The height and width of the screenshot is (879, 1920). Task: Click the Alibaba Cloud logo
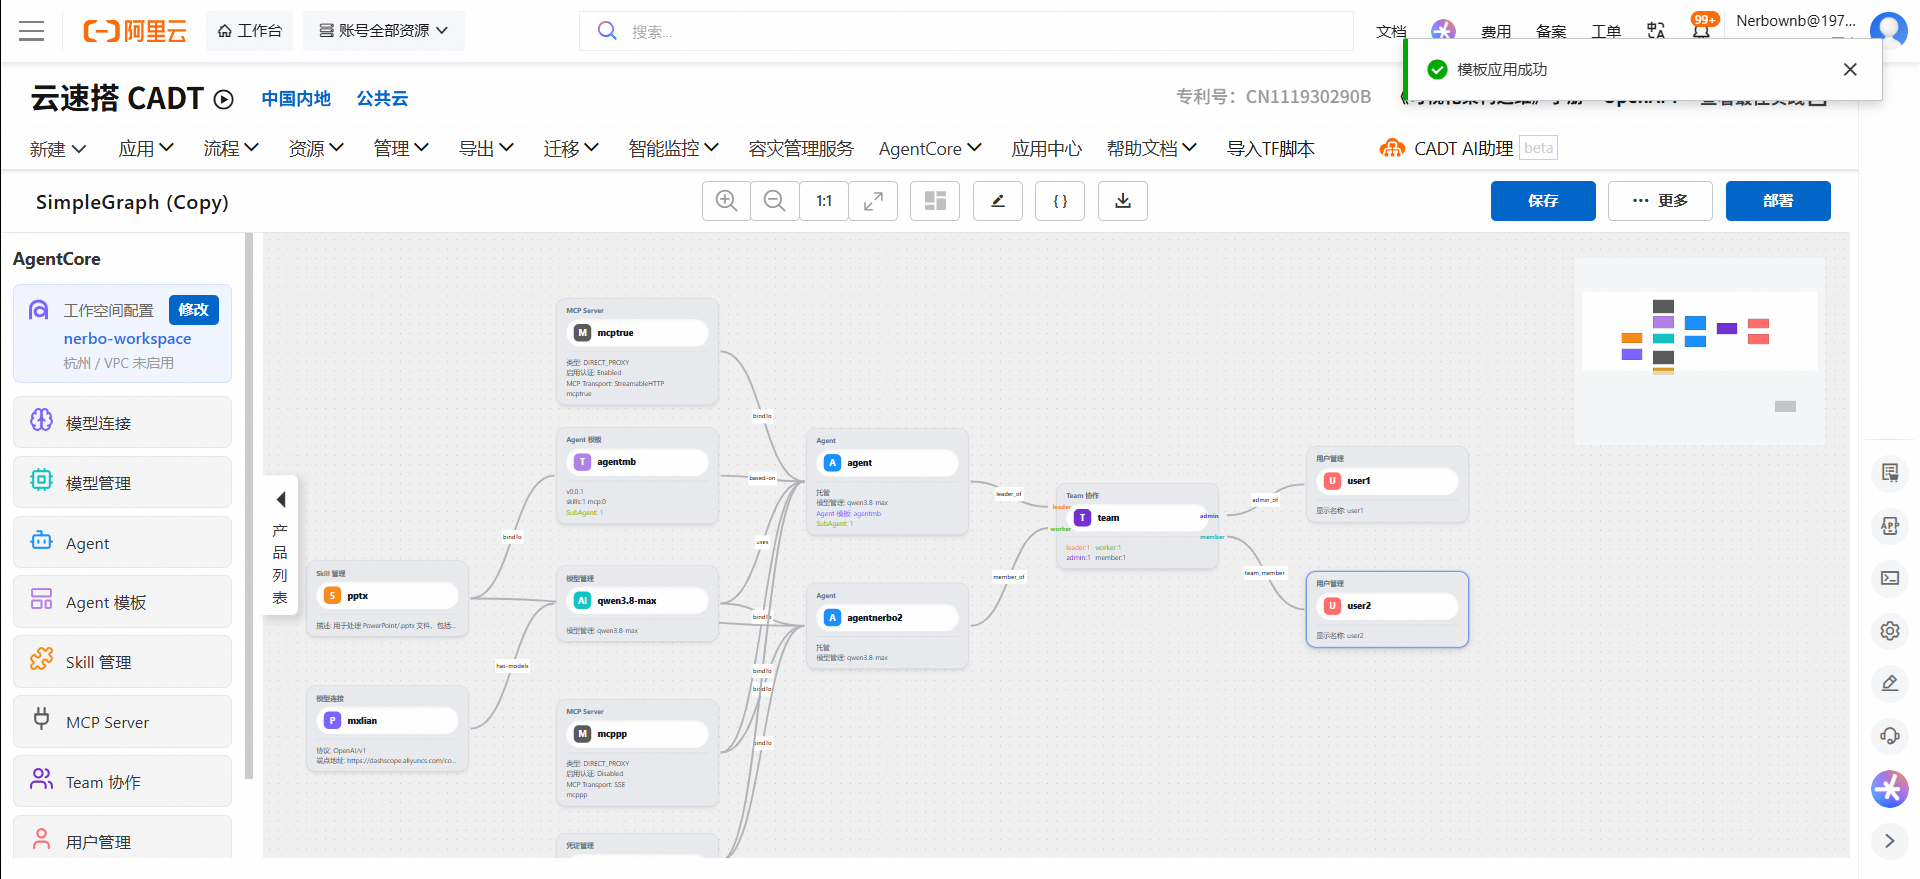pyautogui.click(x=135, y=31)
